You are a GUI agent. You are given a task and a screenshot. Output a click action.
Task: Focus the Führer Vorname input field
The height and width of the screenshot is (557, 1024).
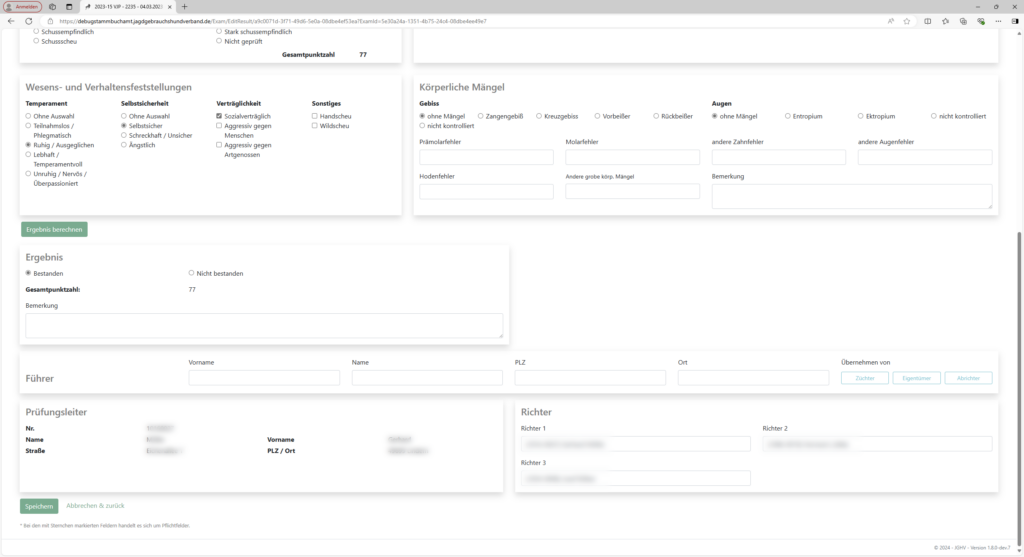(264, 377)
